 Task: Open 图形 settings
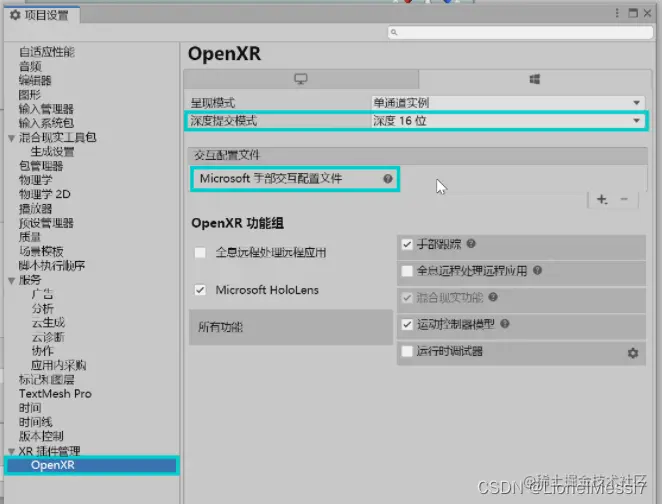(30, 95)
